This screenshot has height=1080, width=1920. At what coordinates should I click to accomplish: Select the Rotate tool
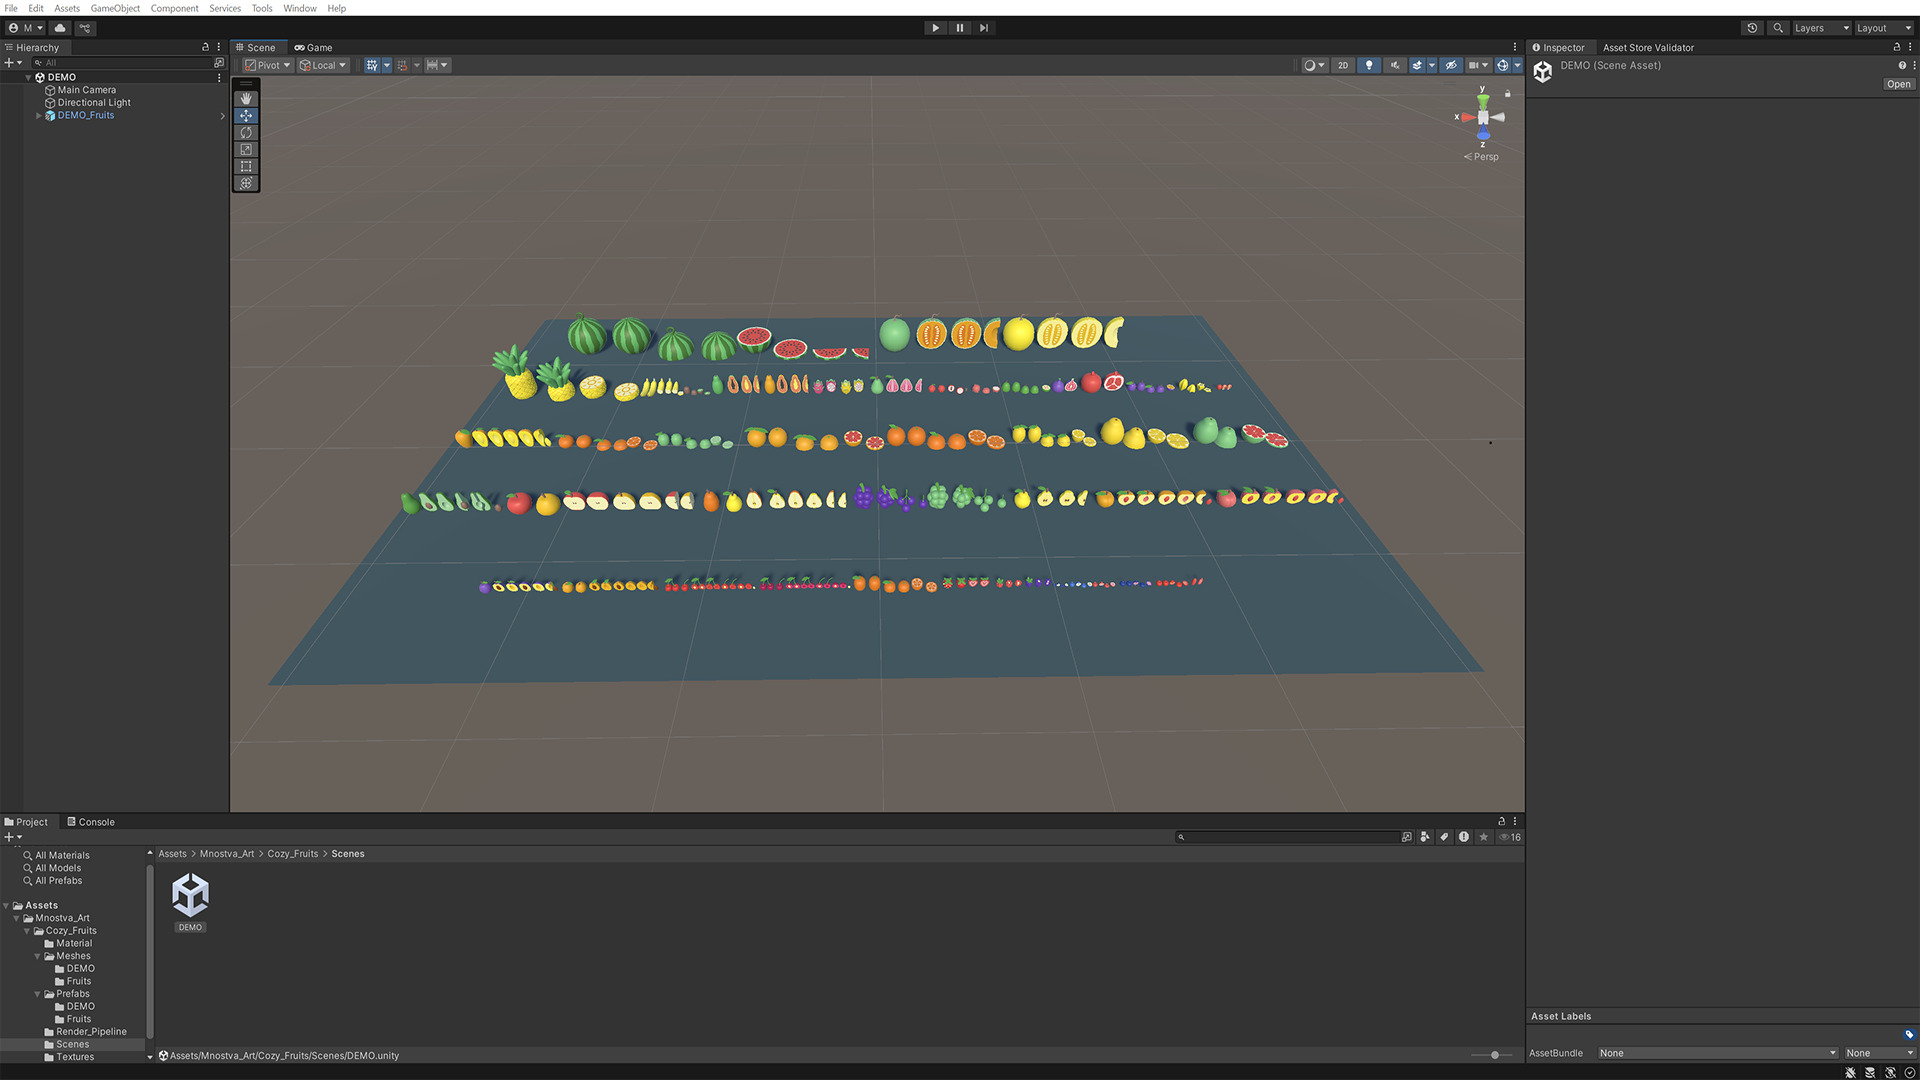[246, 133]
